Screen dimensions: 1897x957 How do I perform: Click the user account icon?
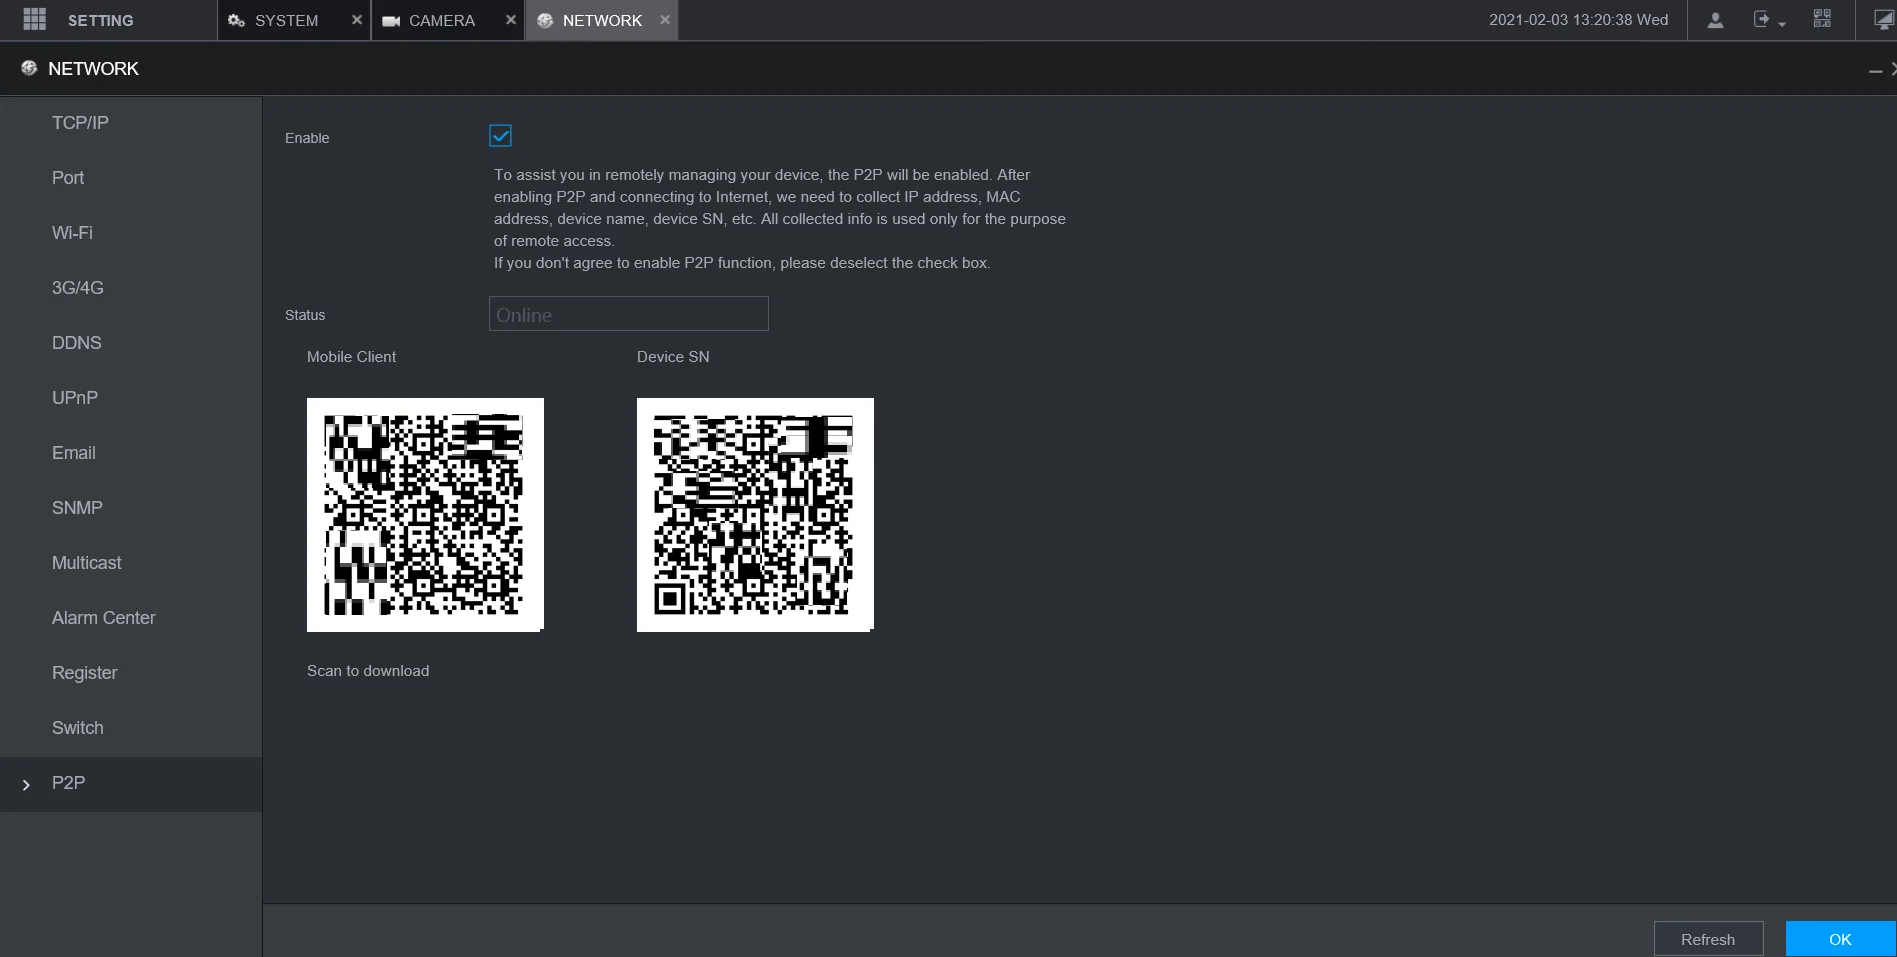tap(1715, 20)
